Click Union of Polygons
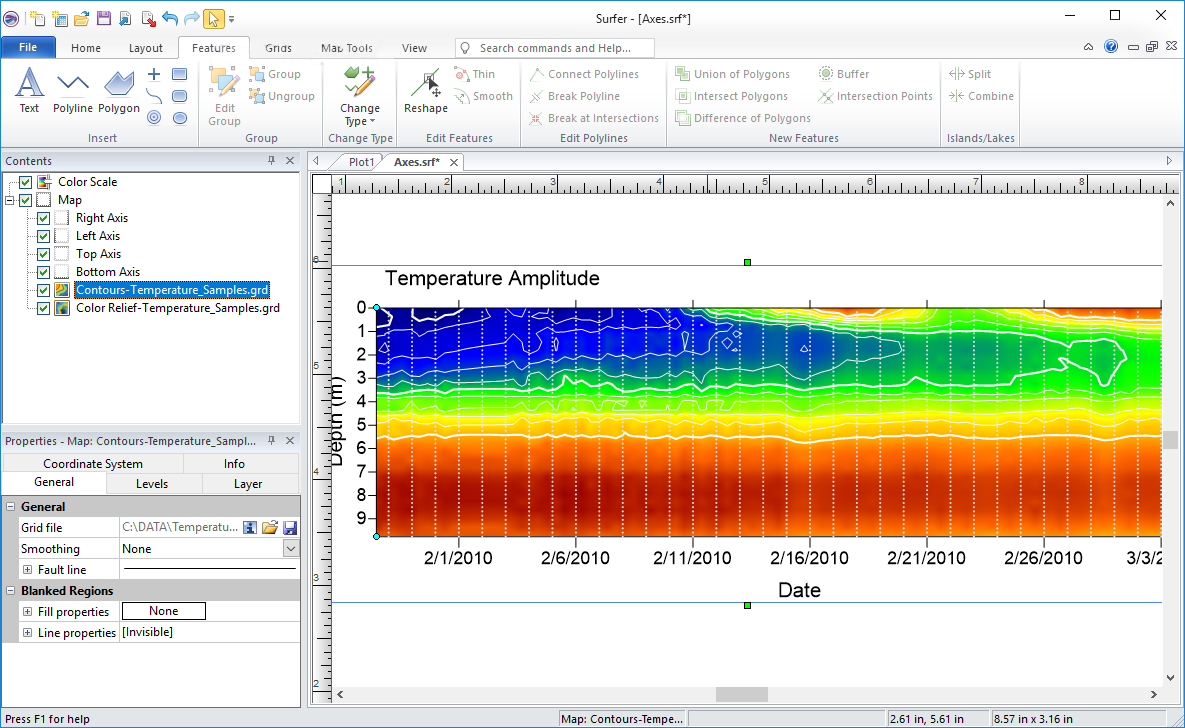The height and width of the screenshot is (728, 1185). point(732,74)
